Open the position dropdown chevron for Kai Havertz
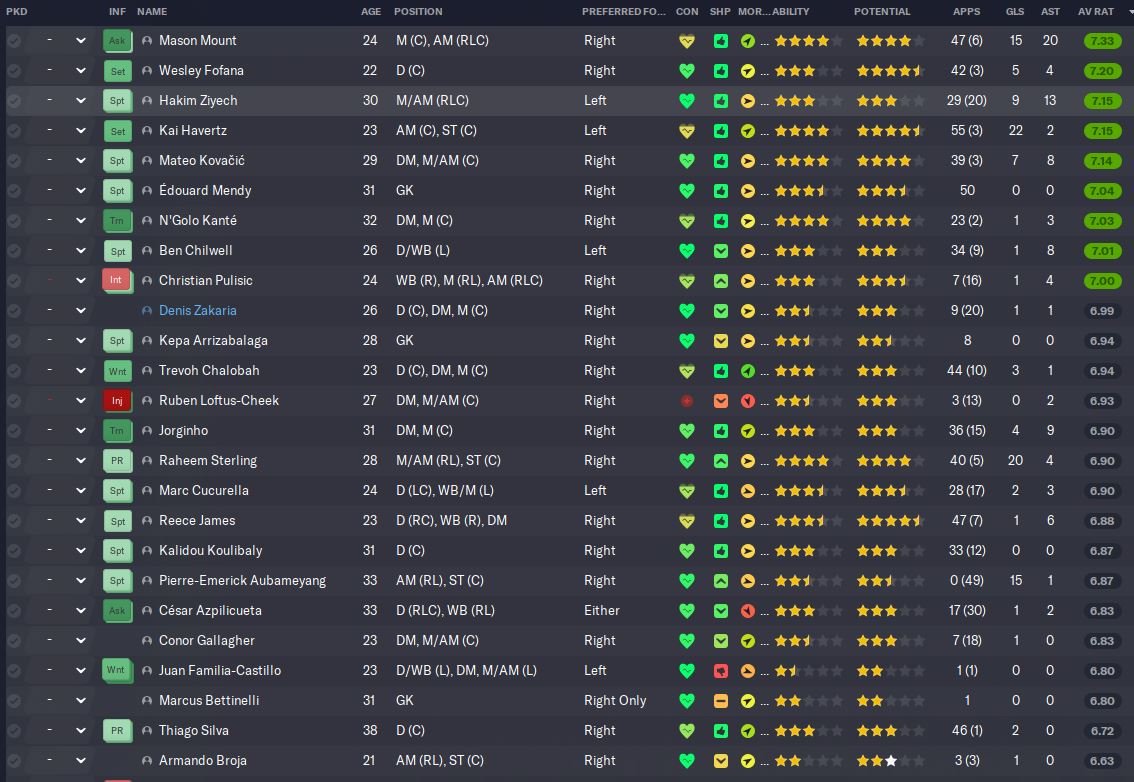This screenshot has height=782, width=1134. tap(80, 131)
